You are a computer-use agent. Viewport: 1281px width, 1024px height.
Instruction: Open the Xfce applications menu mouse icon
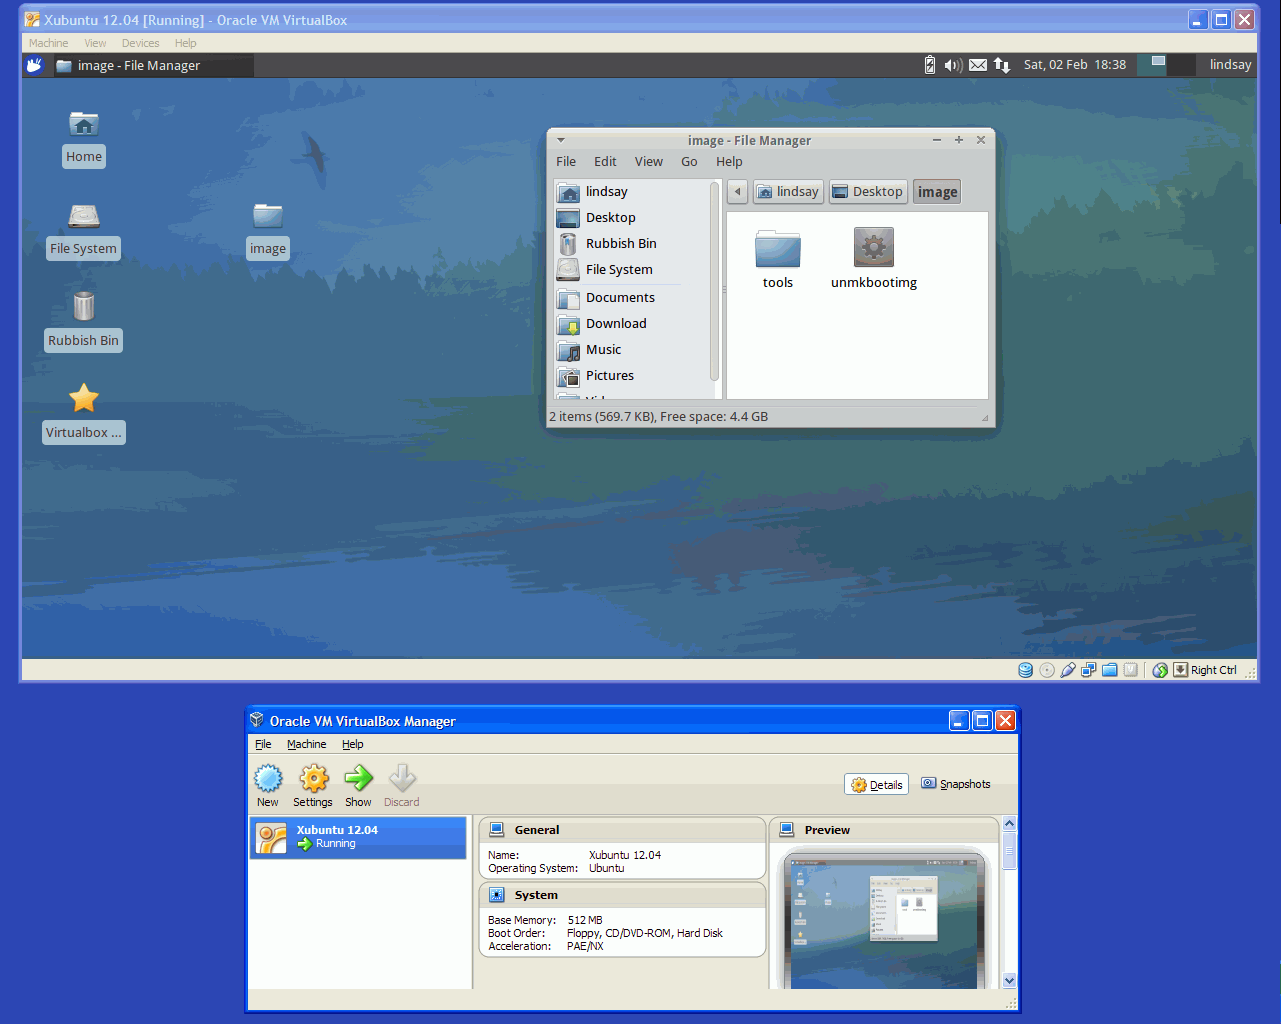[34, 65]
